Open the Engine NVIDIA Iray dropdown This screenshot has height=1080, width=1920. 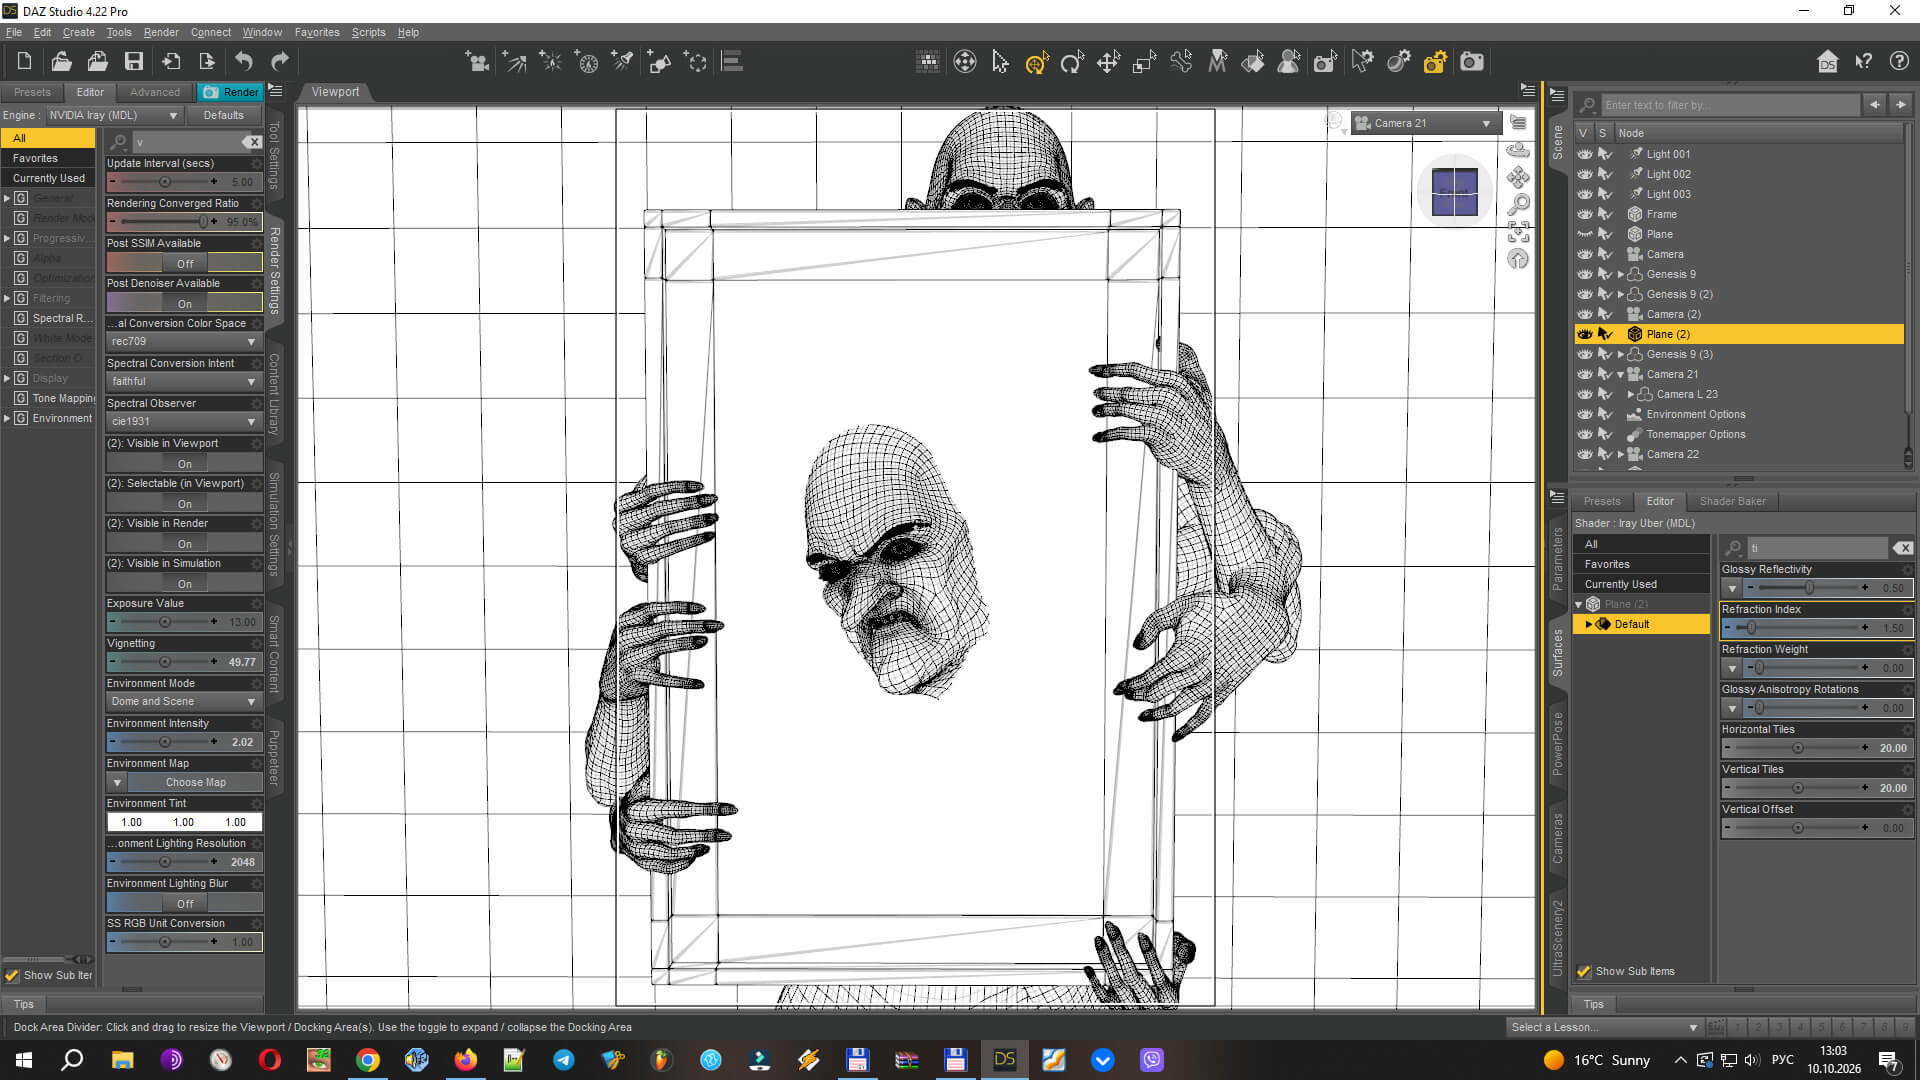click(113, 115)
